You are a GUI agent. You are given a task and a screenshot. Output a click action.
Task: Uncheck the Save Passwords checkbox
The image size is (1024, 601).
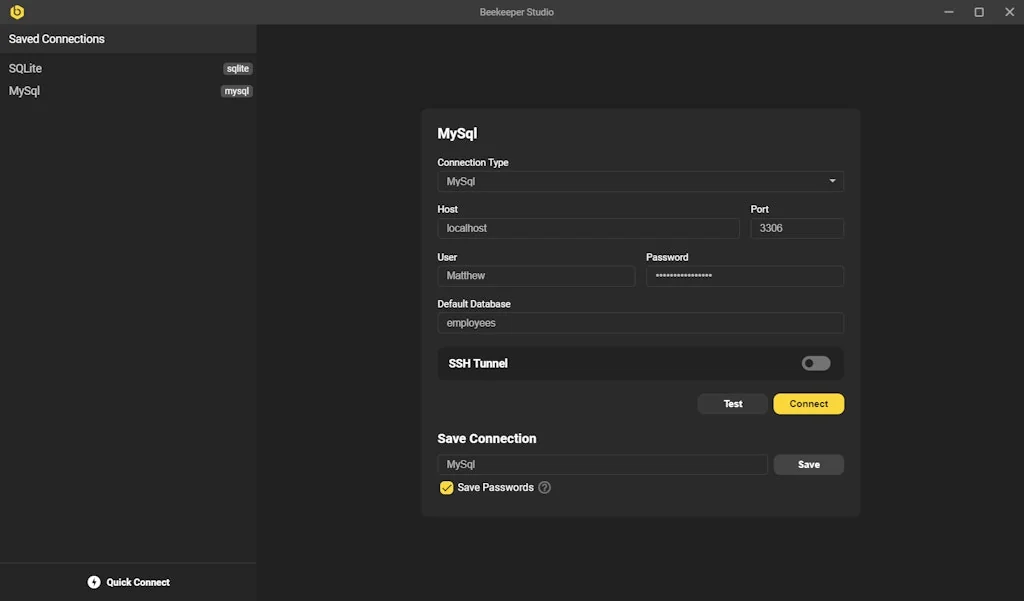(x=446, y=487)
